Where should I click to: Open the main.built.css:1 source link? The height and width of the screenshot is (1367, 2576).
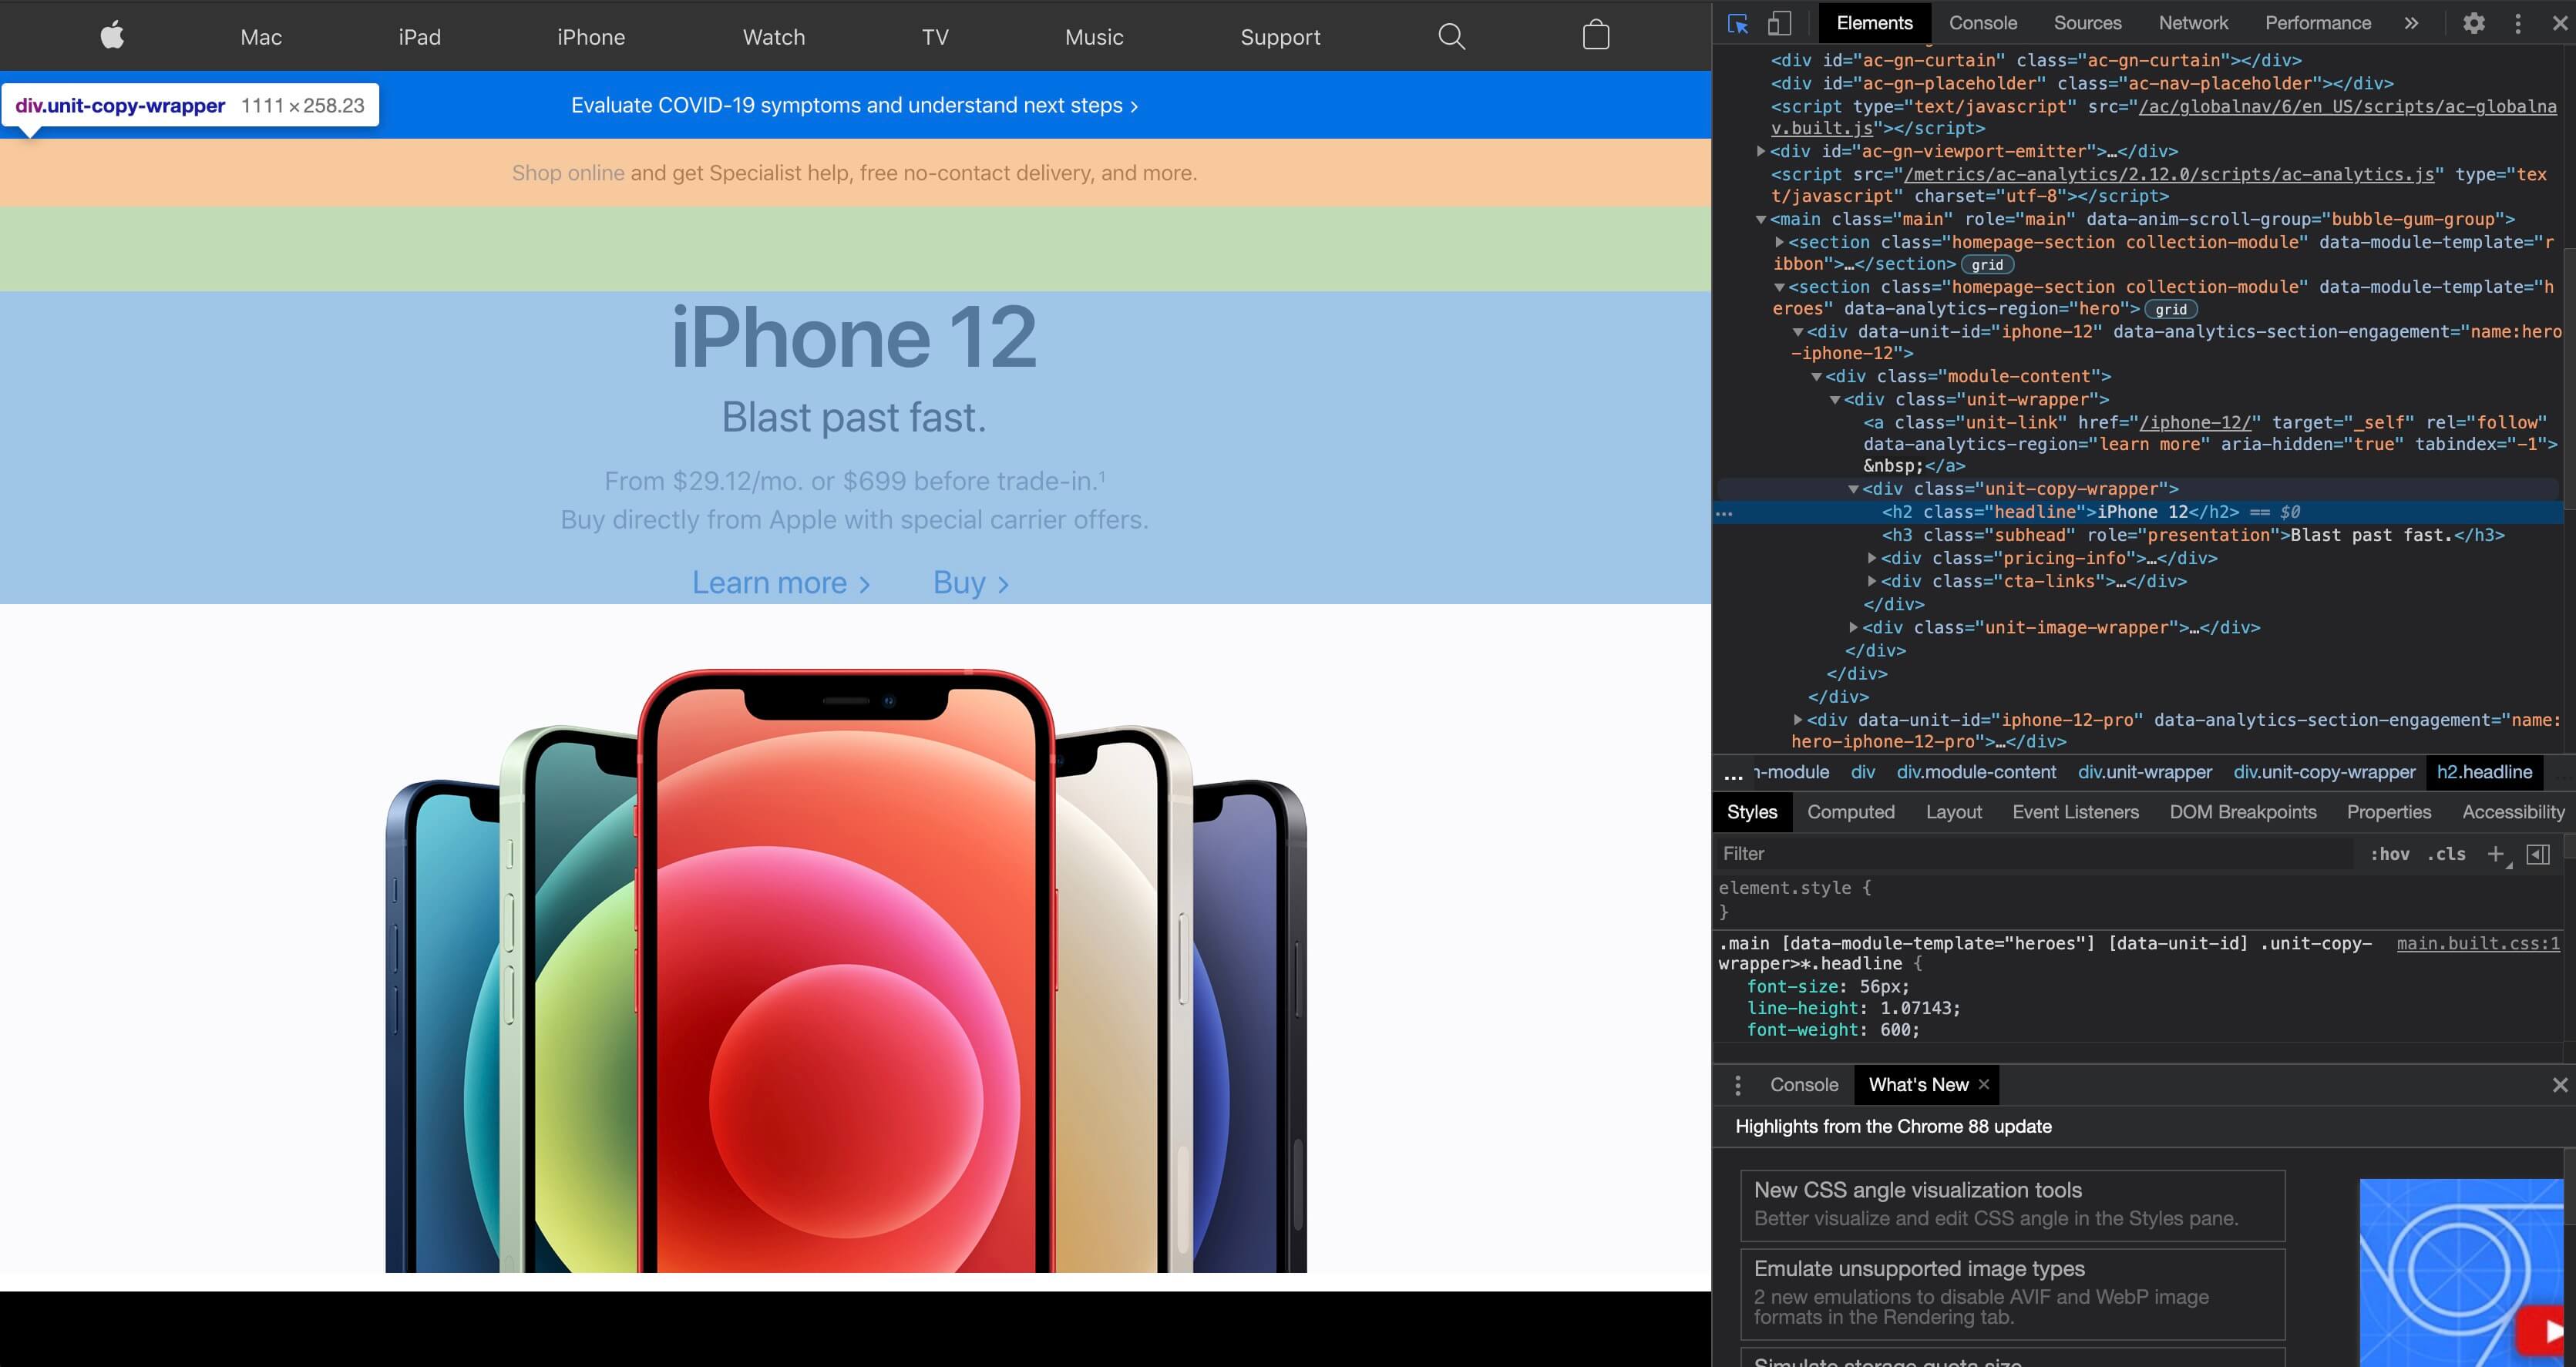2478,943
